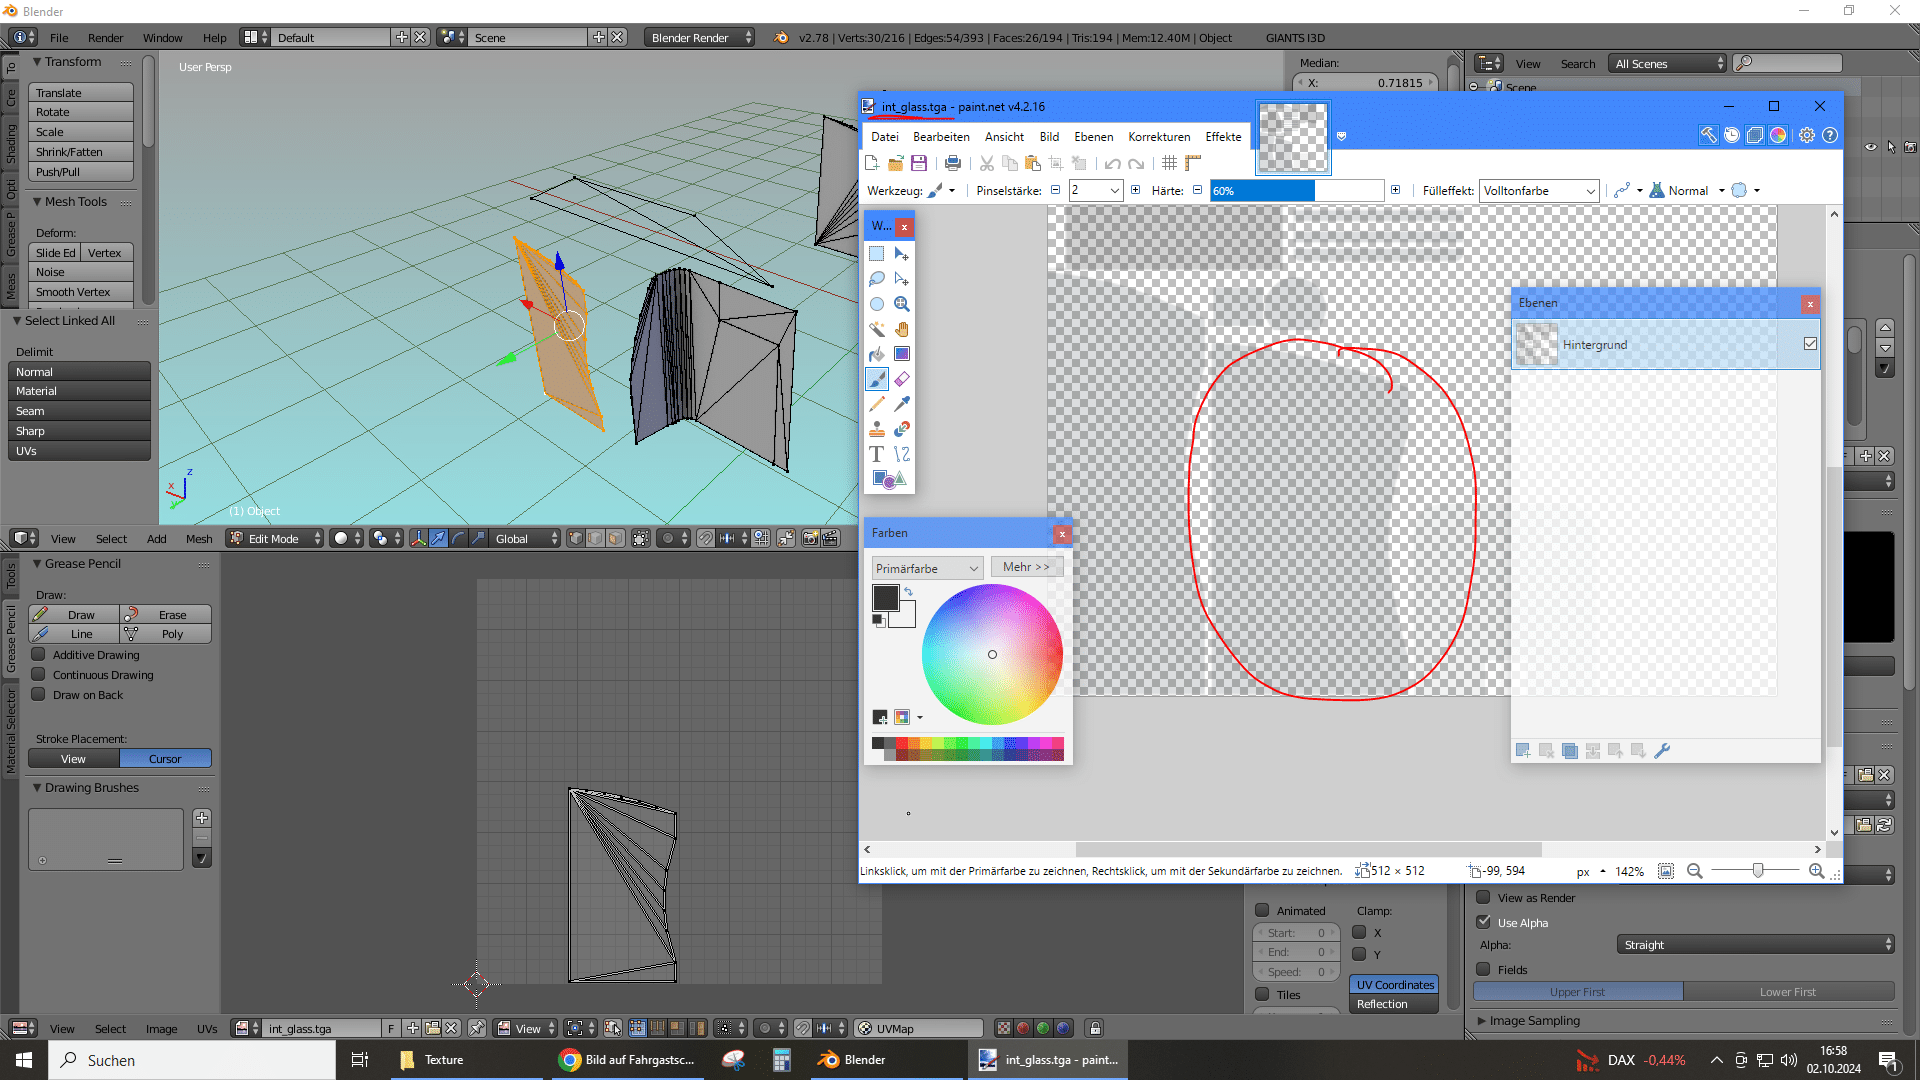Open the Effekte menu
This screenshot has width=1920, height=1080.
point(1223,137)
